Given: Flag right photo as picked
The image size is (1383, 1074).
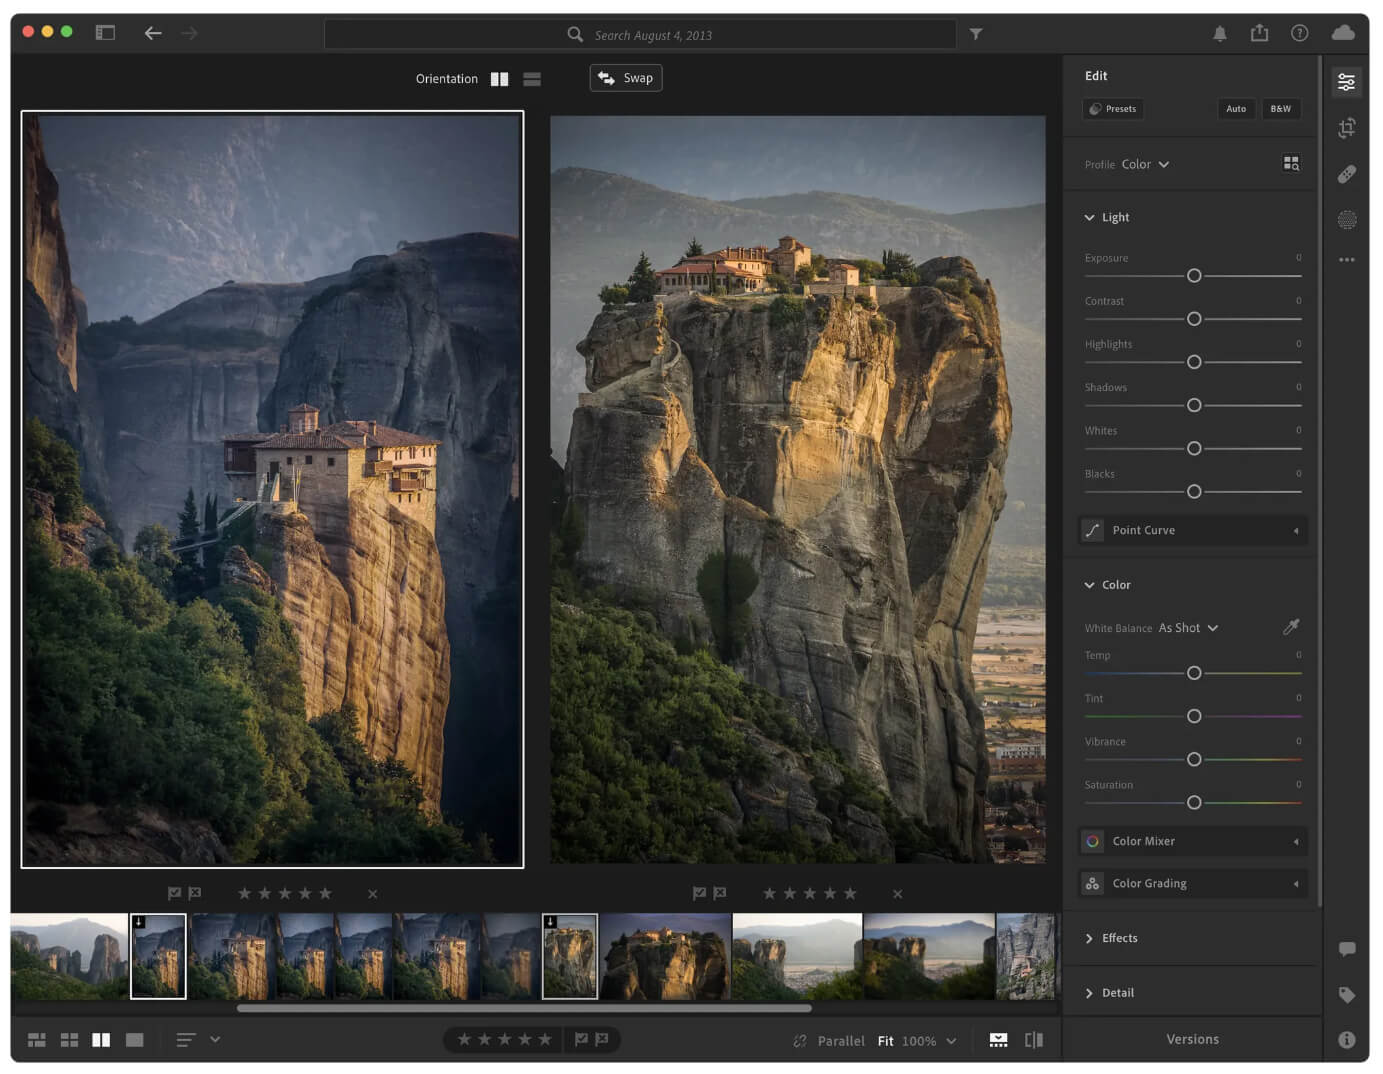Looking at the screenshot, I should (x=700, y=893).
